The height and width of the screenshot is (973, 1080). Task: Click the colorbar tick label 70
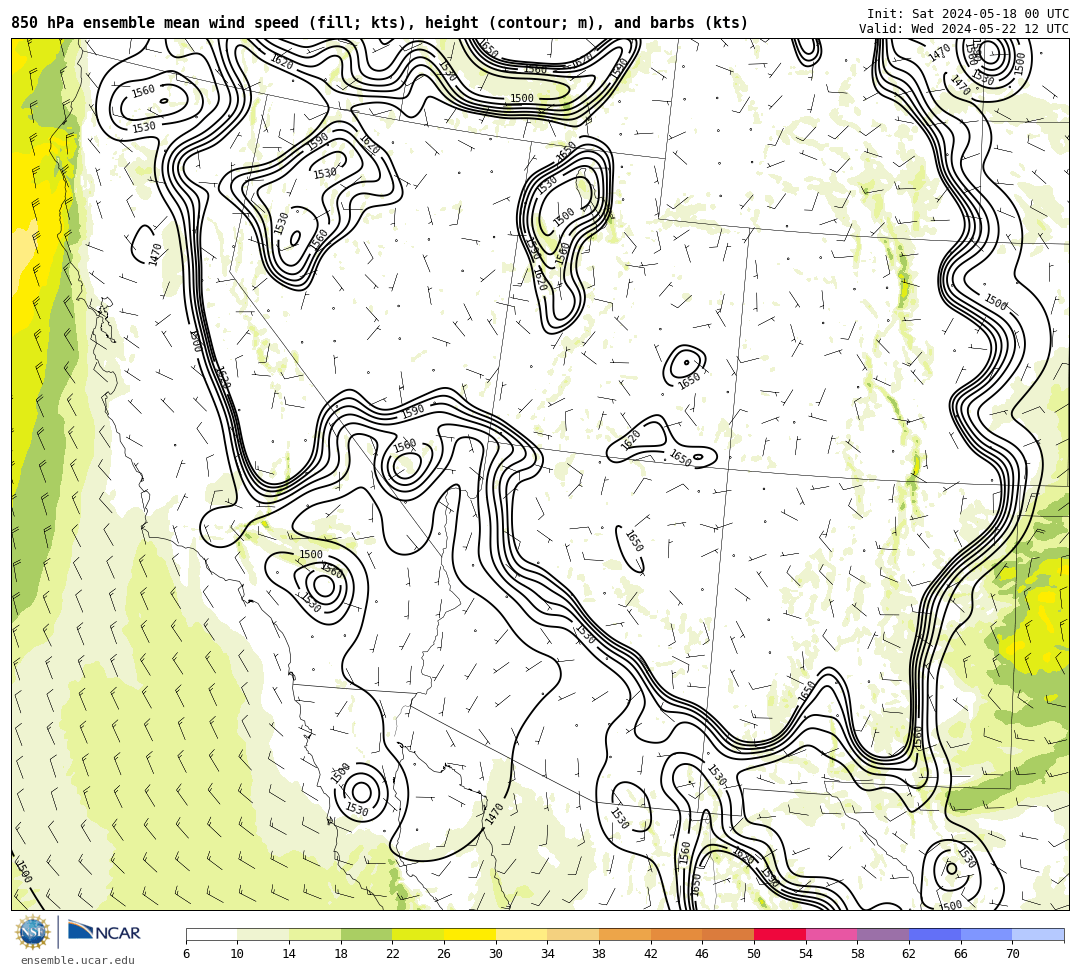tap(1012, 954)
